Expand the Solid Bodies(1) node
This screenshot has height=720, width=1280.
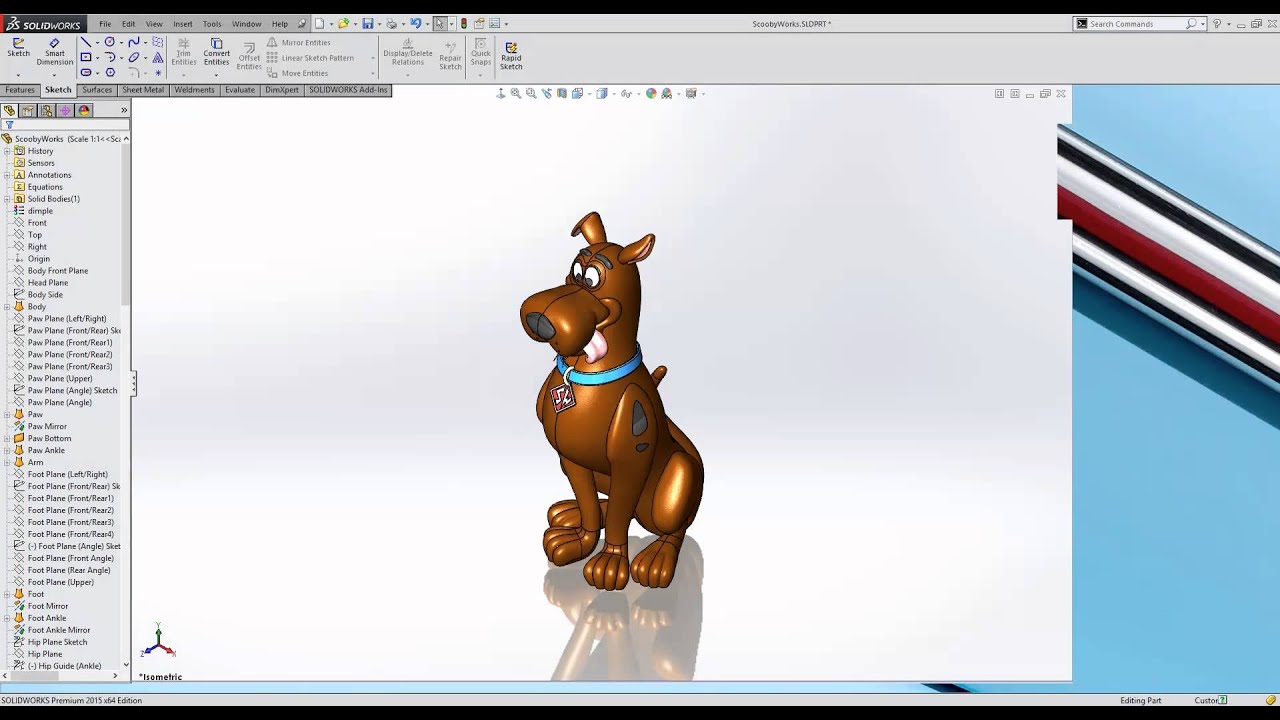pyautogui.click(x=6, y=199)
